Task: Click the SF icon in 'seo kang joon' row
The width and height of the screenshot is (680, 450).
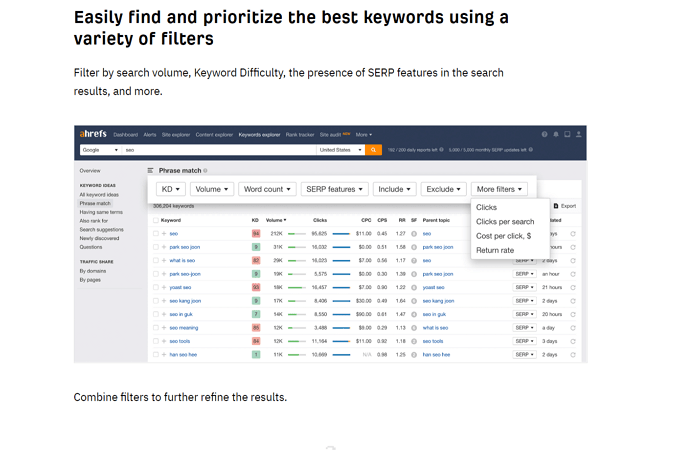Action: click(414, 301)
